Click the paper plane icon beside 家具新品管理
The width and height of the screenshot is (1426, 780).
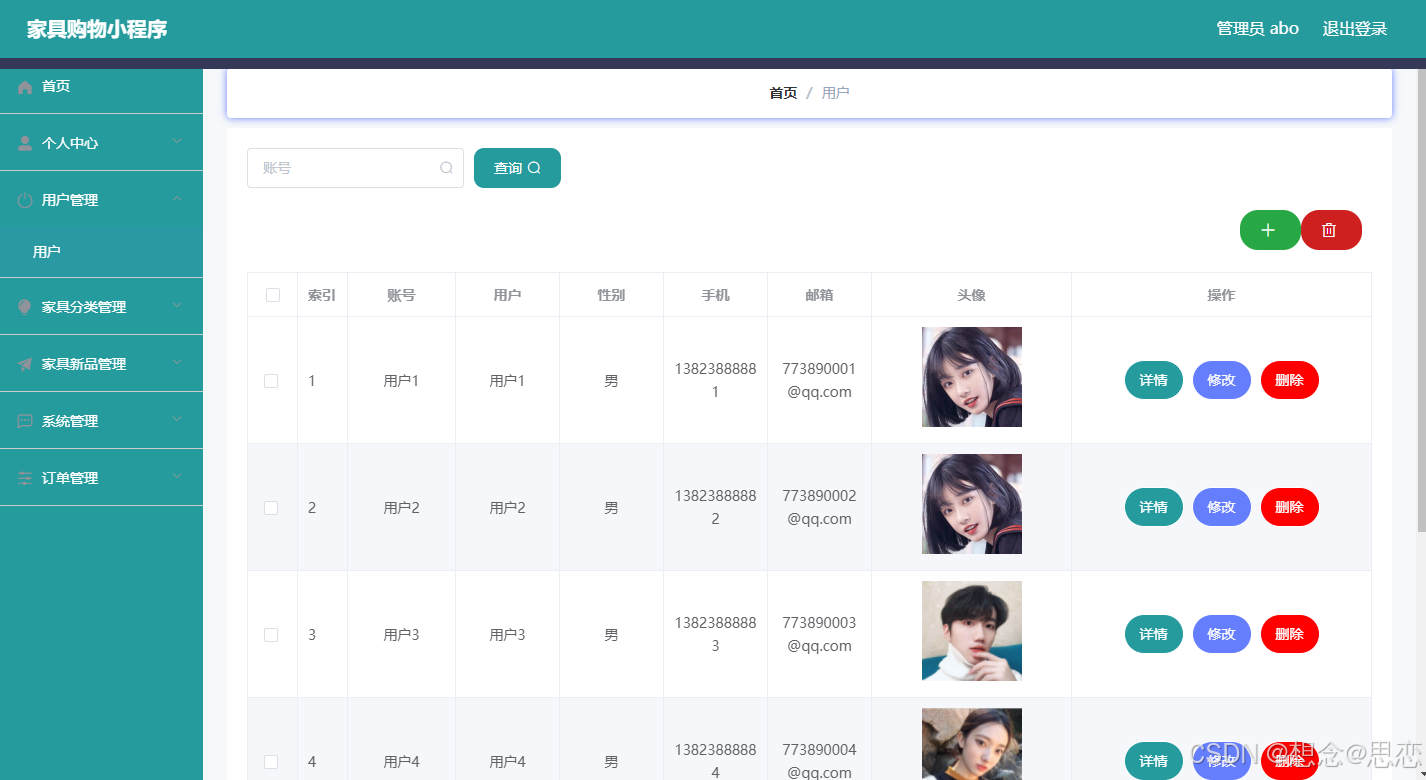25,364
